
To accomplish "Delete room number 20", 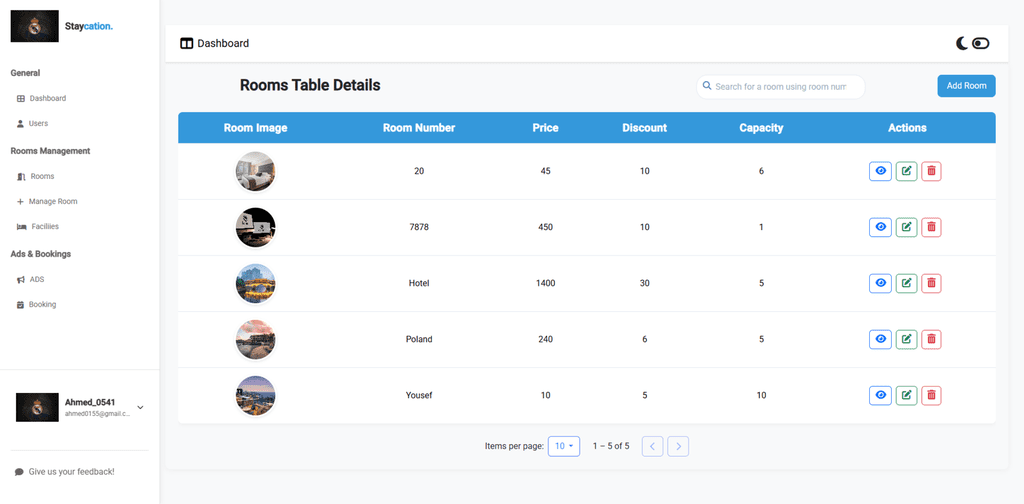I will tap(931, 171).
